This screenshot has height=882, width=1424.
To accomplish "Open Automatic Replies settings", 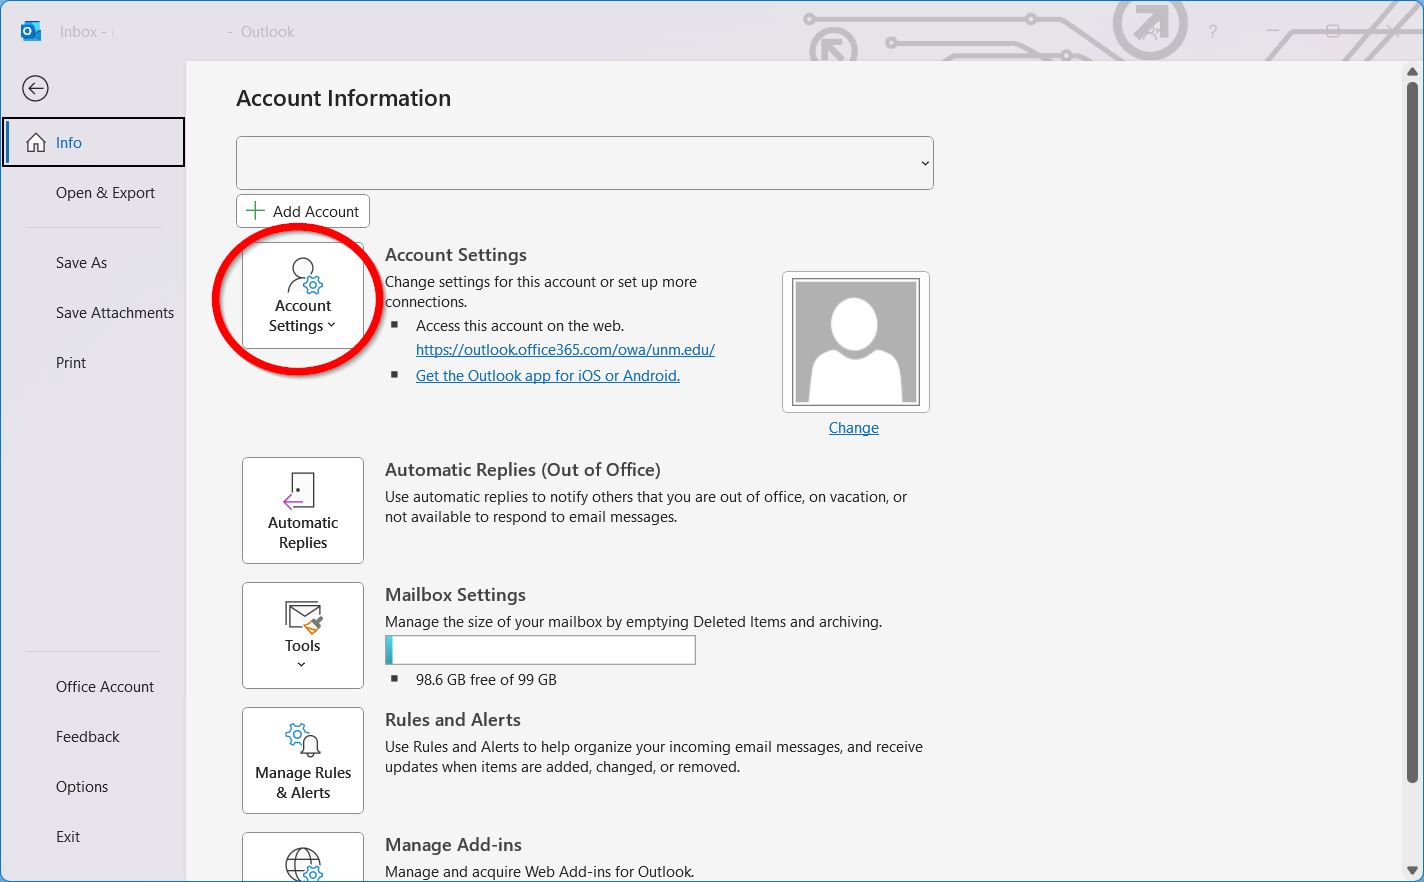I will point(303,511).
